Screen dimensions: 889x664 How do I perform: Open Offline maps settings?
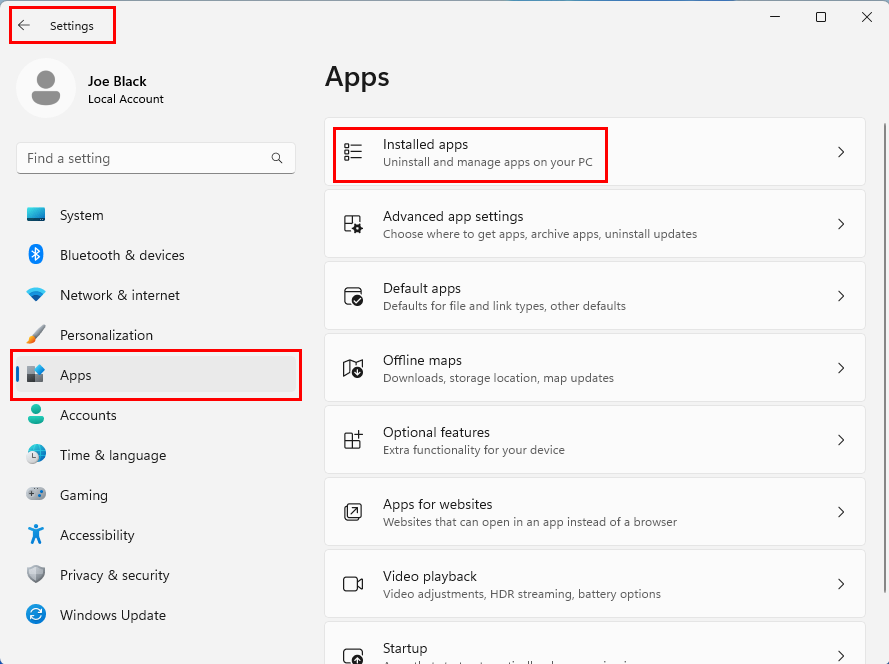tap(594, 368)
